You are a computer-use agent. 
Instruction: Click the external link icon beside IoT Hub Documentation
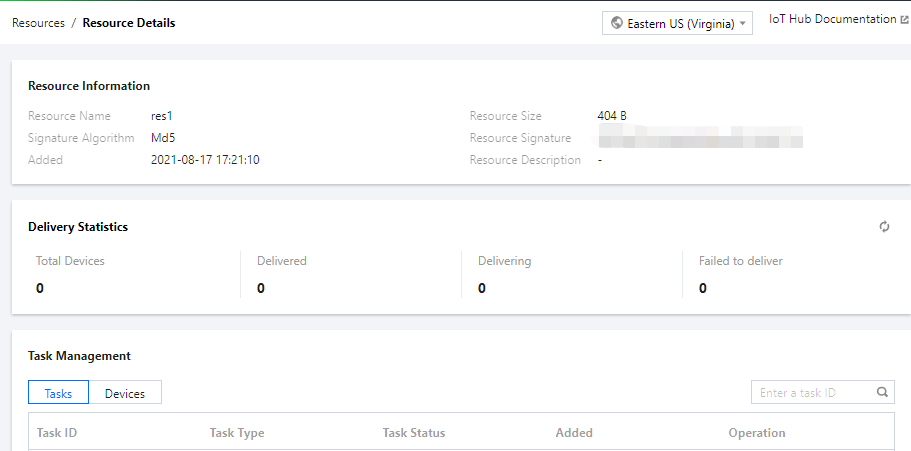click(904, 19)
